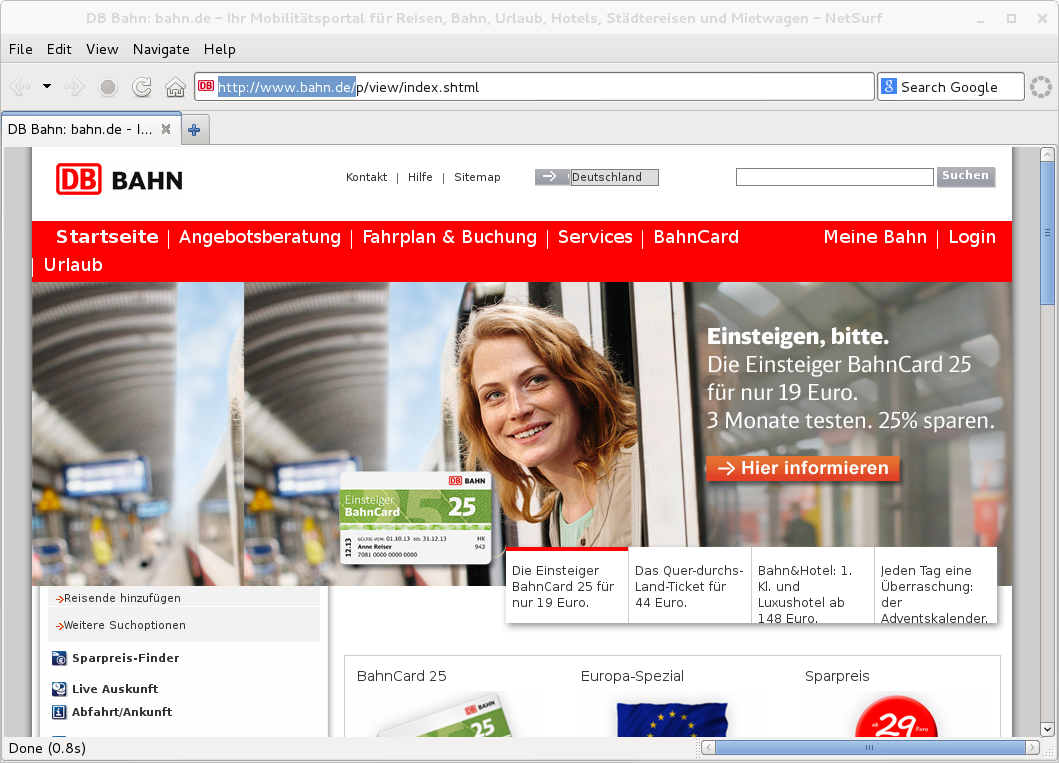This screenshot has height=763, width=1059.
Task: Click the Forward navigation arrow
Action: [x=74, y=87]
